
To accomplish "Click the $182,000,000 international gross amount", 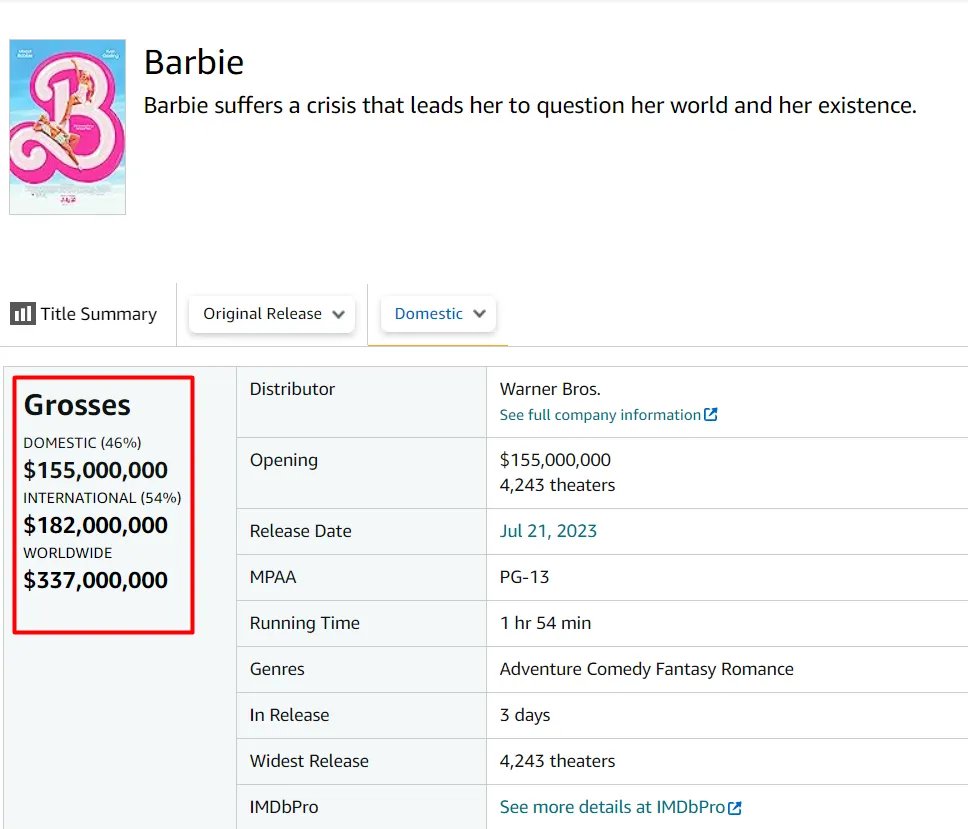I will point(96,525).
